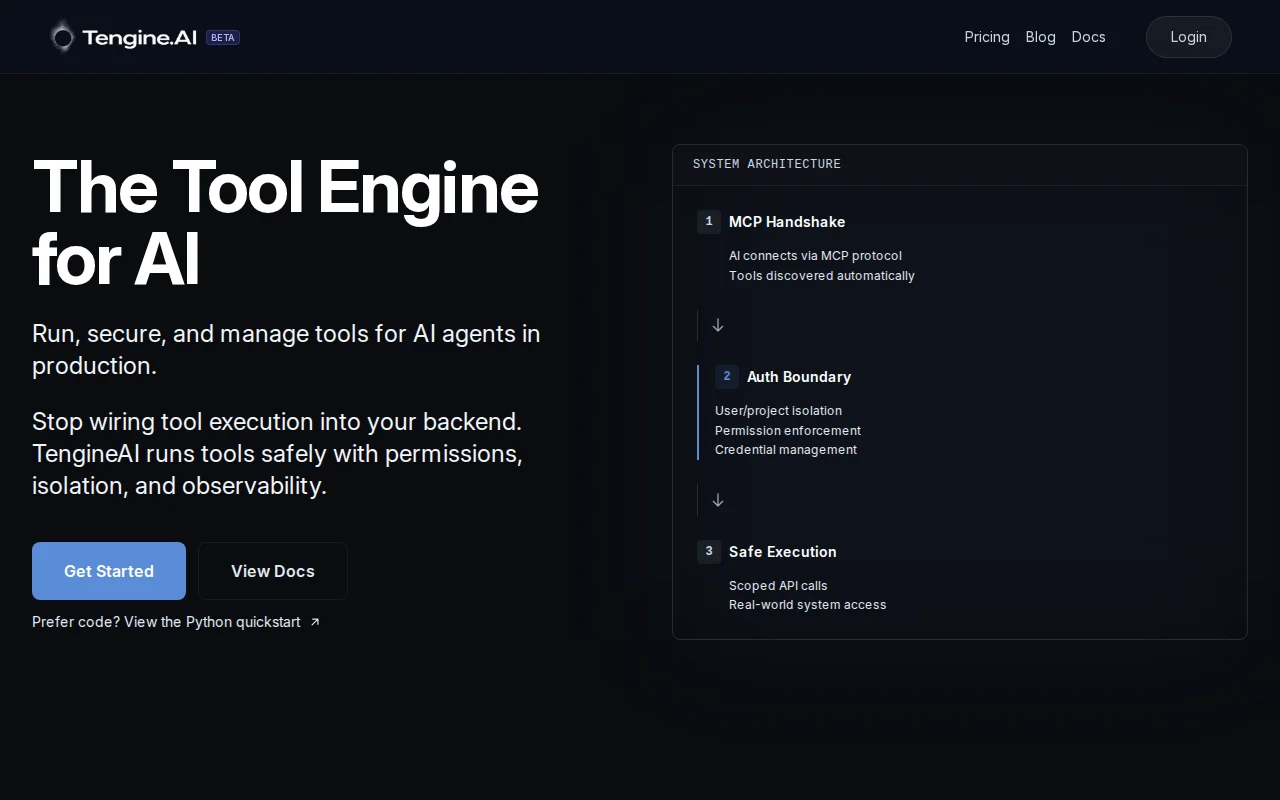This screenshot has width=1280, height=800.
Task: Go to the Blog
Action: 1041,37
